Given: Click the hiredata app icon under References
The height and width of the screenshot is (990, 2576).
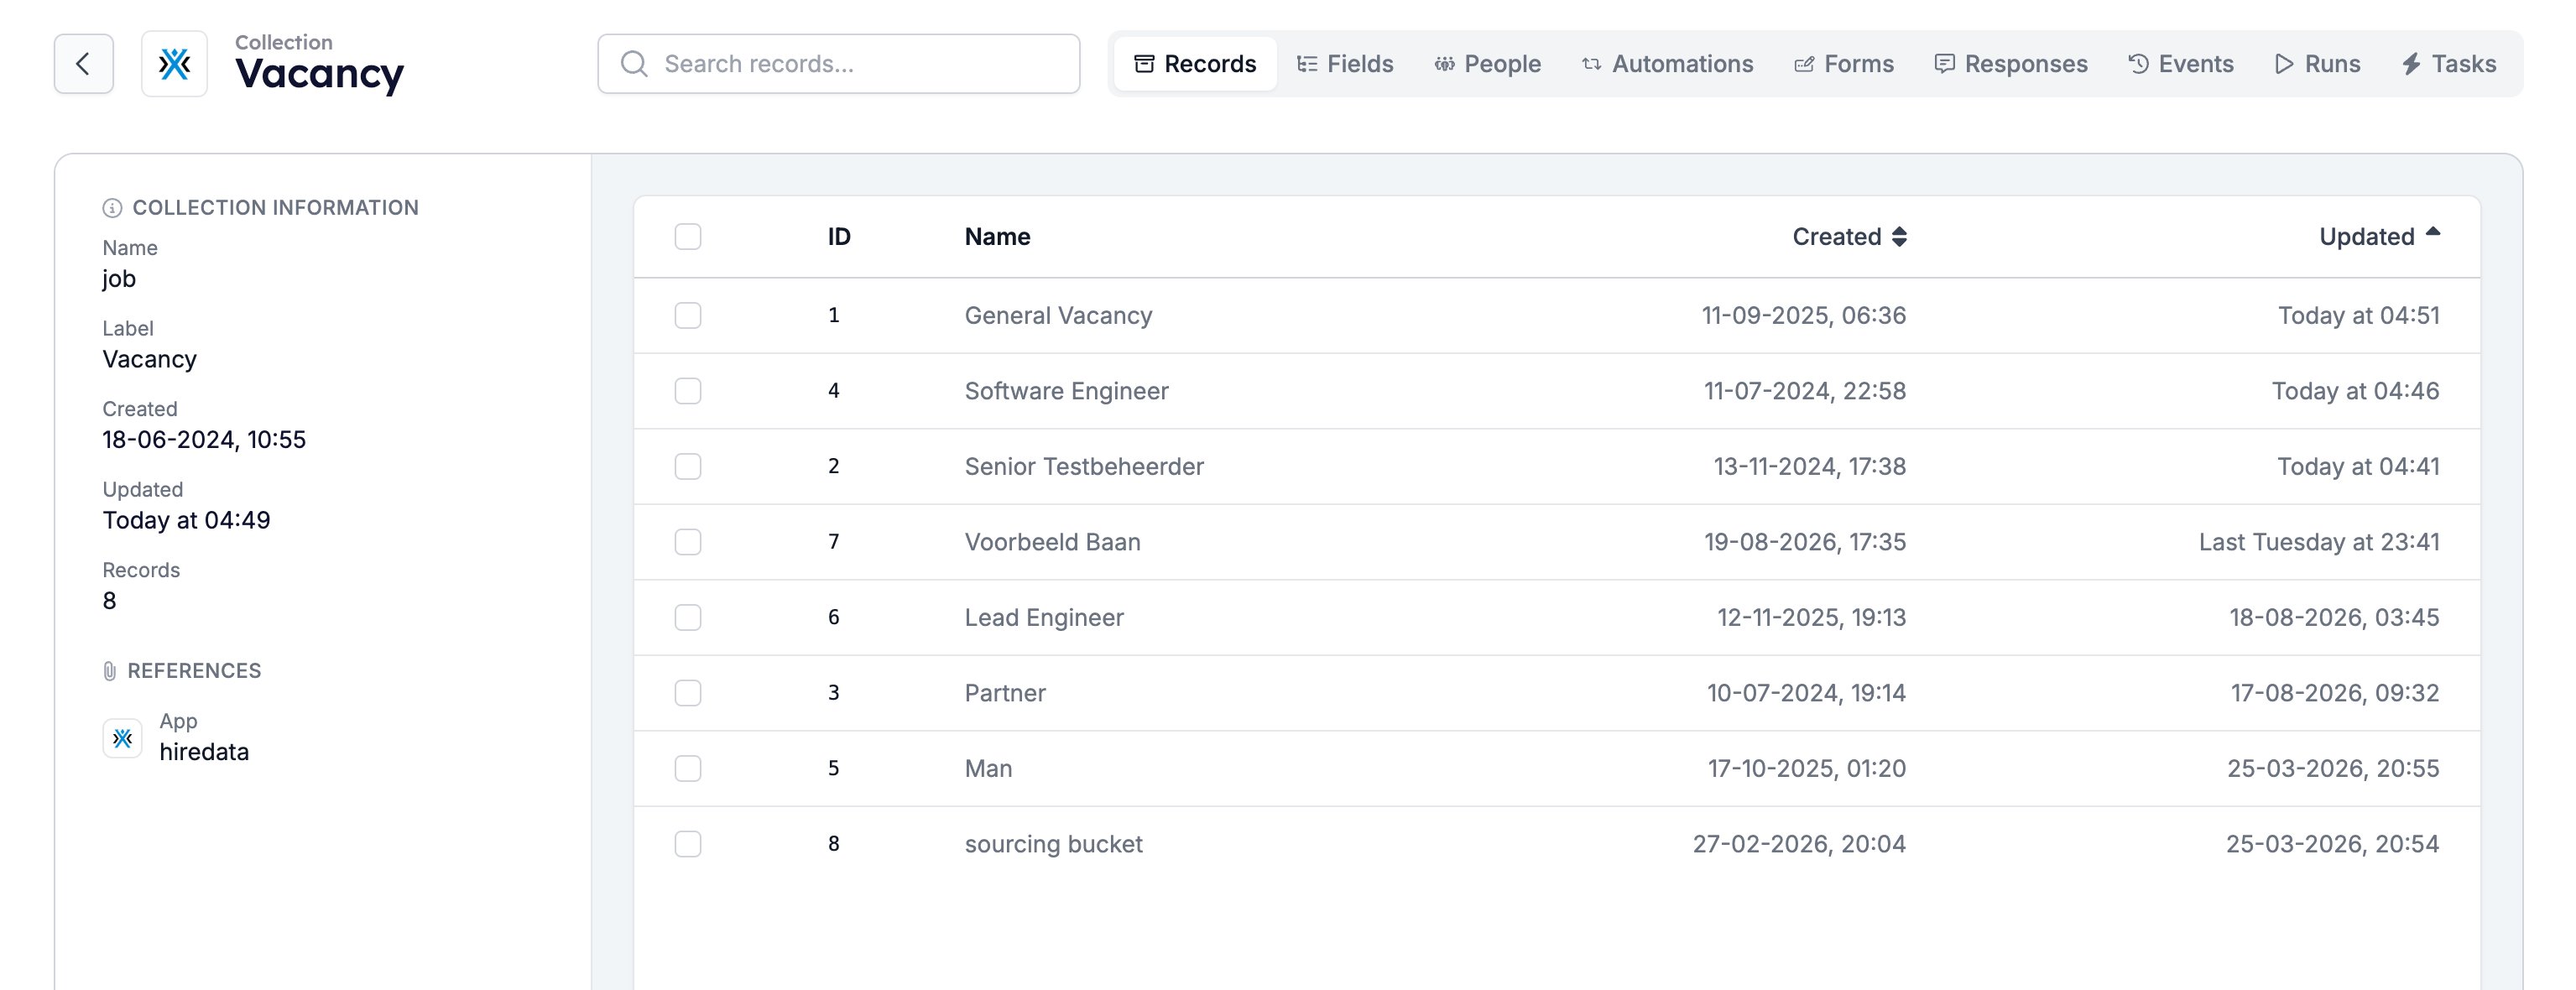Looking at the screenshot, I should (122, 738).
